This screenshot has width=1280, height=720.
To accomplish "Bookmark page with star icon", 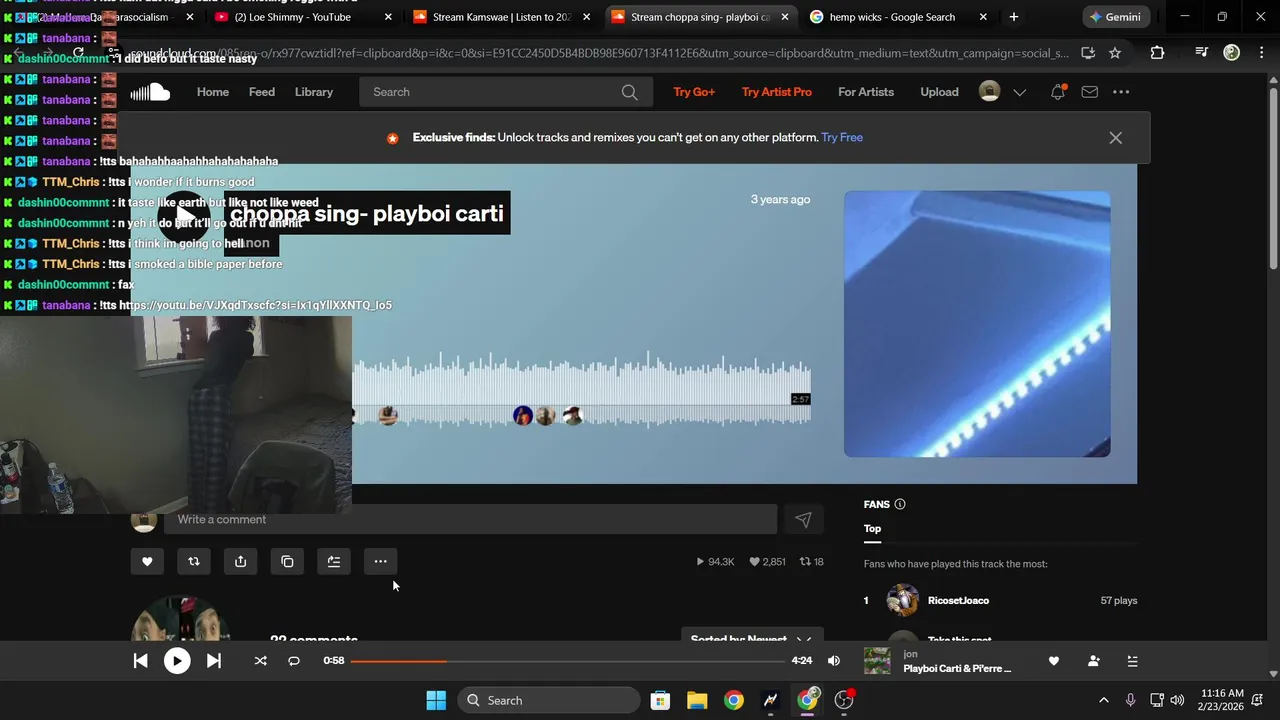I will click(x=1115, y=53).
